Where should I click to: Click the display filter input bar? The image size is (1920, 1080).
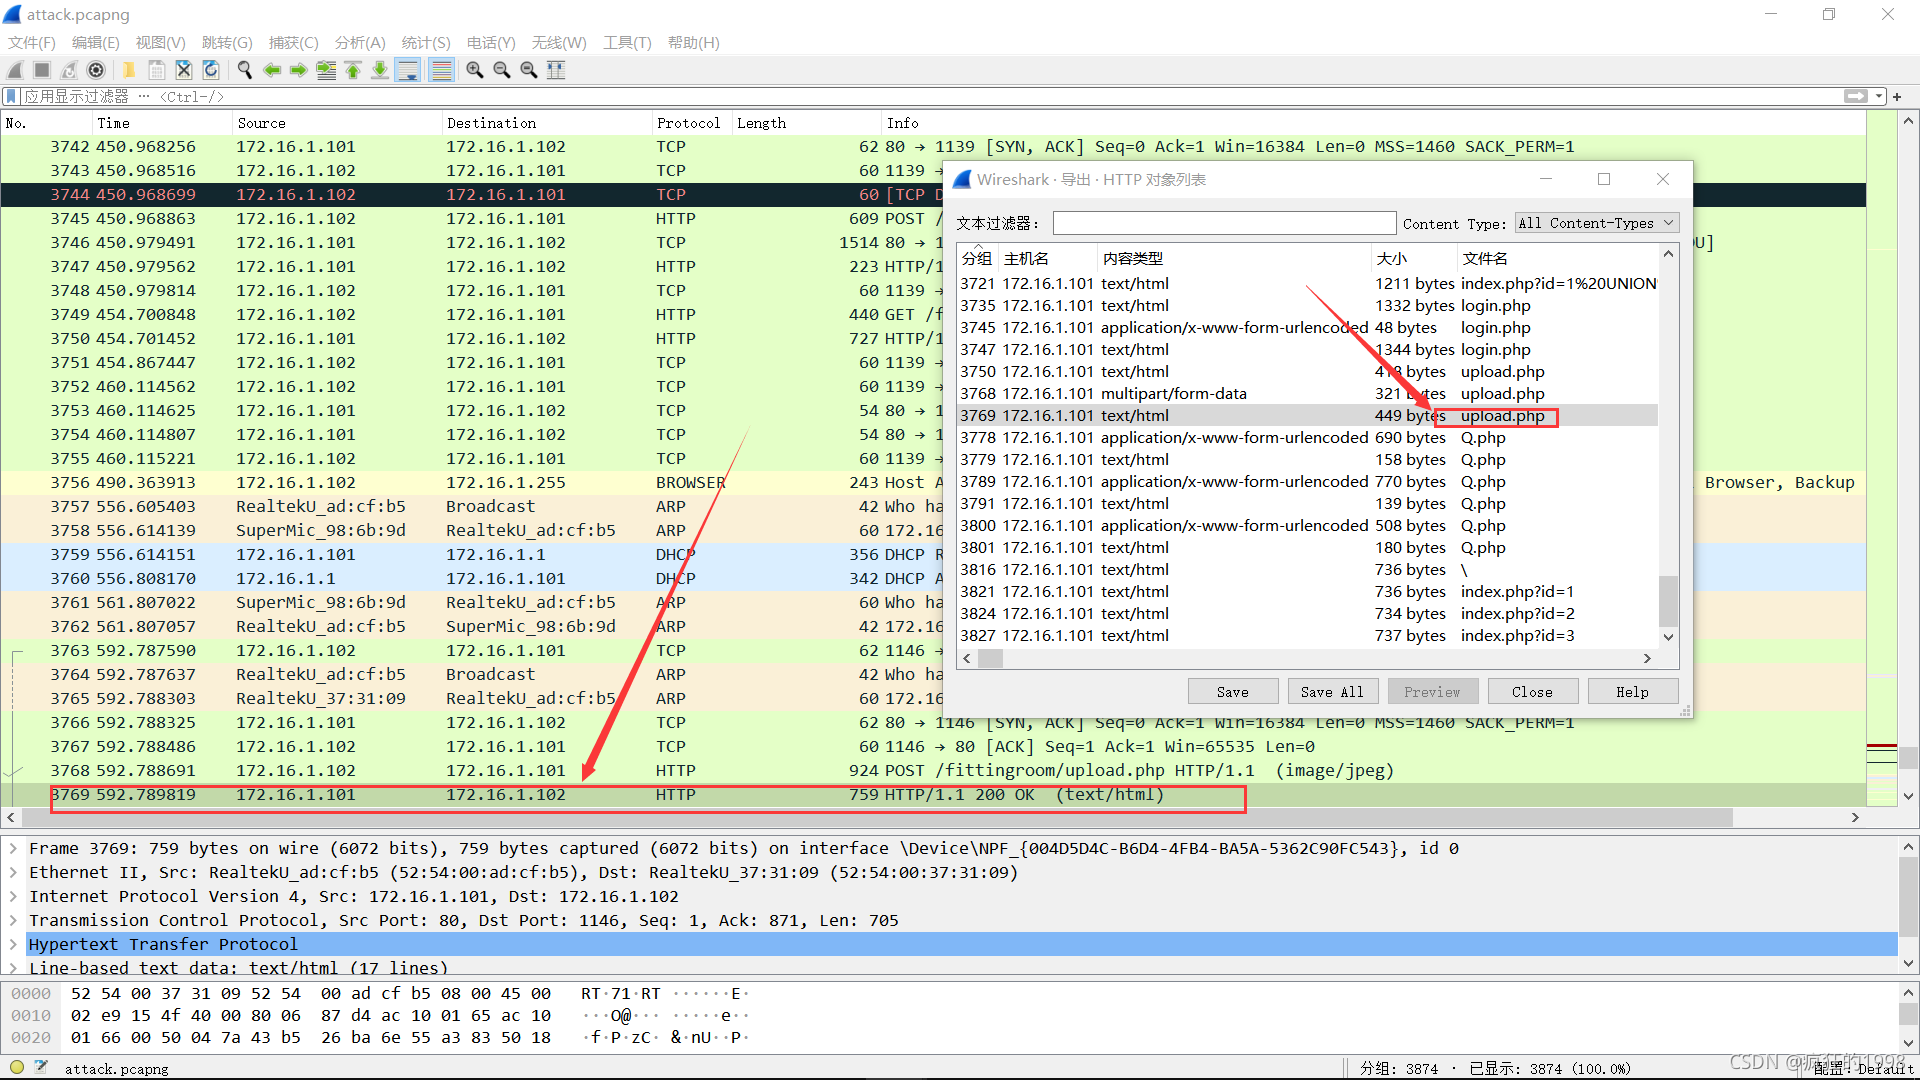click(x=930, y=96)
